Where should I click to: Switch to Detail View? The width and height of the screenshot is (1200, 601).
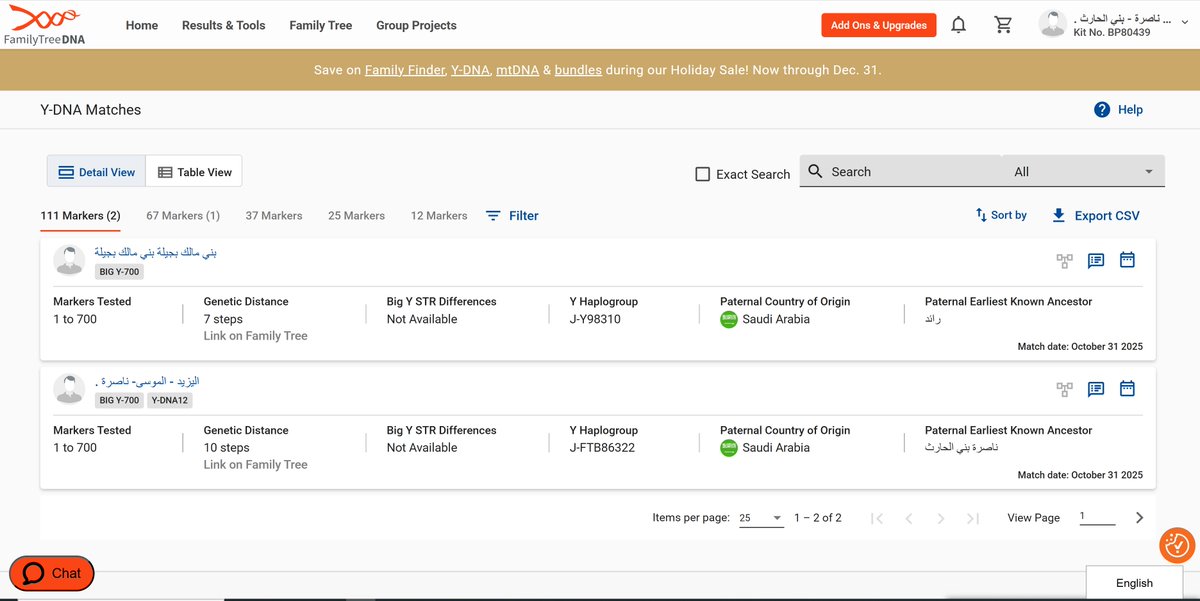point(97,172)
